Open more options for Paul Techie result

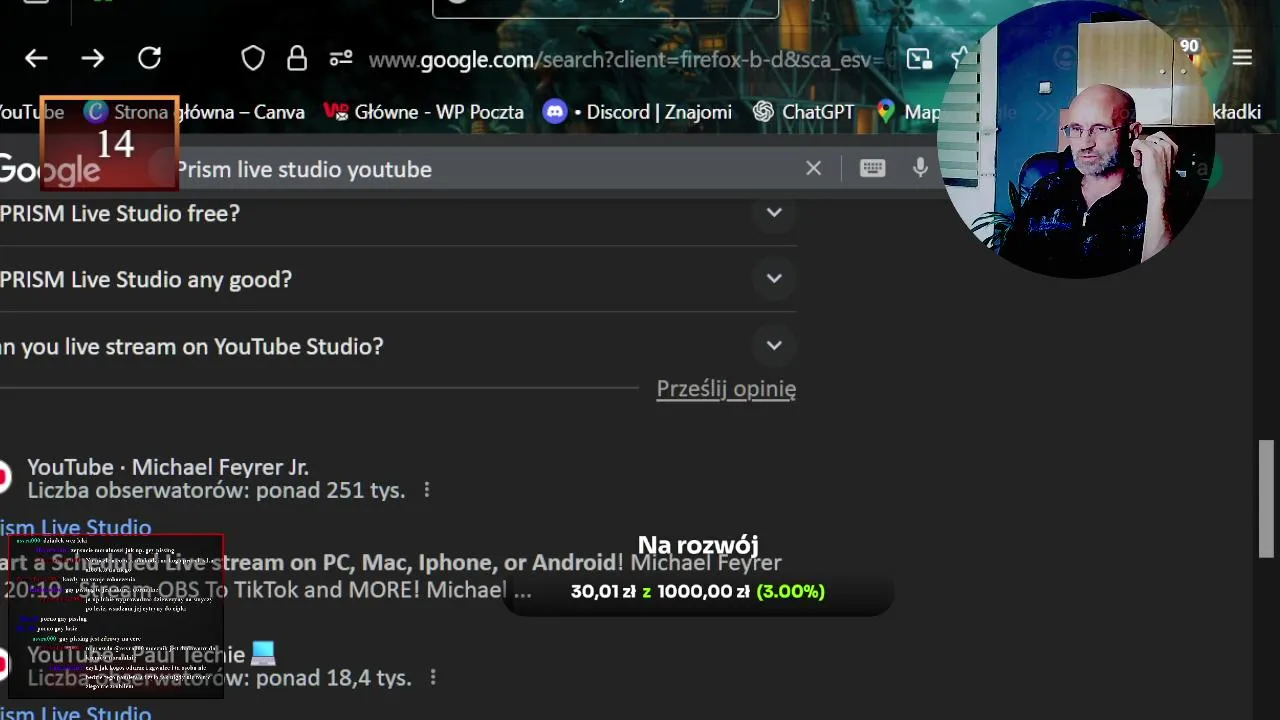point(433,677)
